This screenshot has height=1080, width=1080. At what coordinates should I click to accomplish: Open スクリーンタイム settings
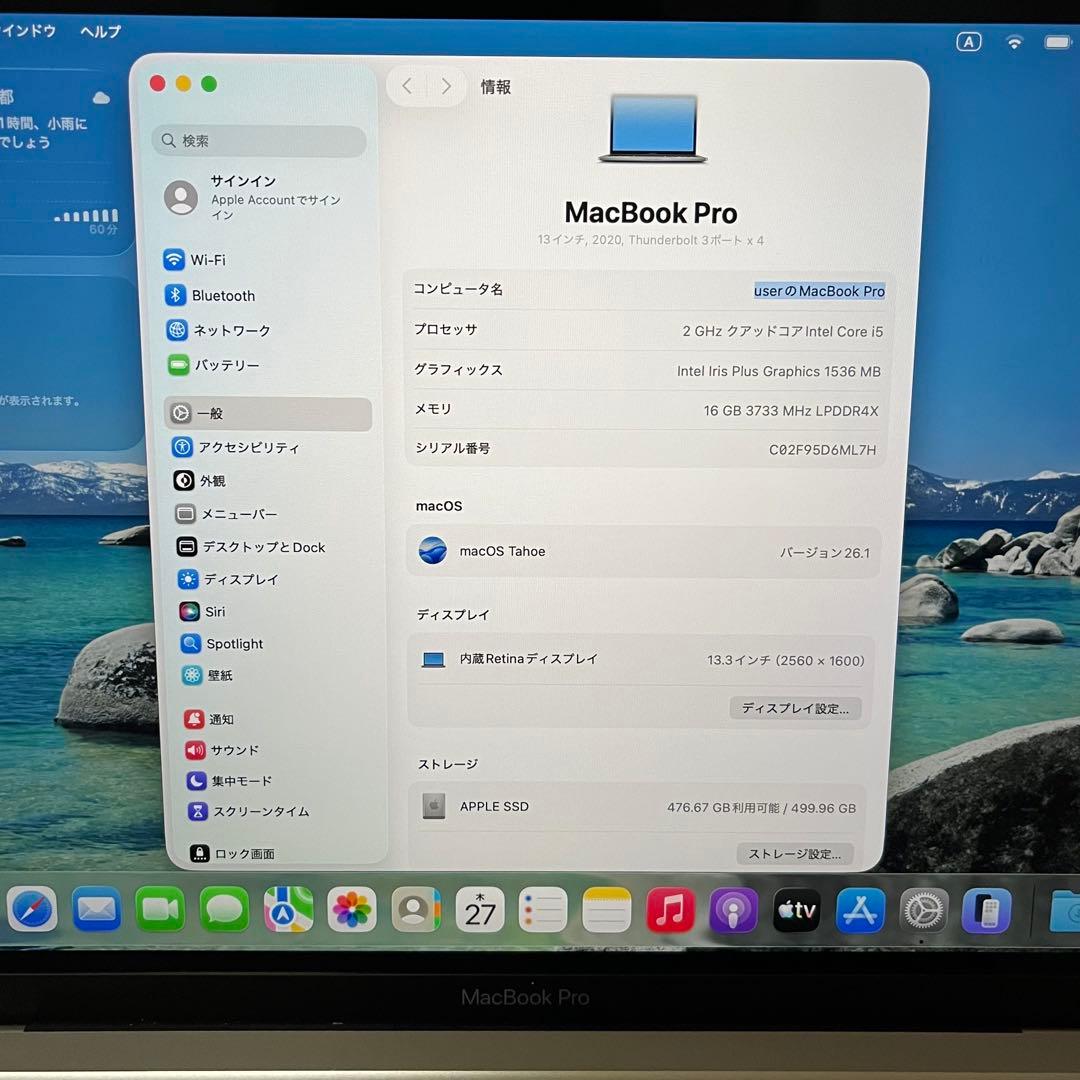coord(249,811)
